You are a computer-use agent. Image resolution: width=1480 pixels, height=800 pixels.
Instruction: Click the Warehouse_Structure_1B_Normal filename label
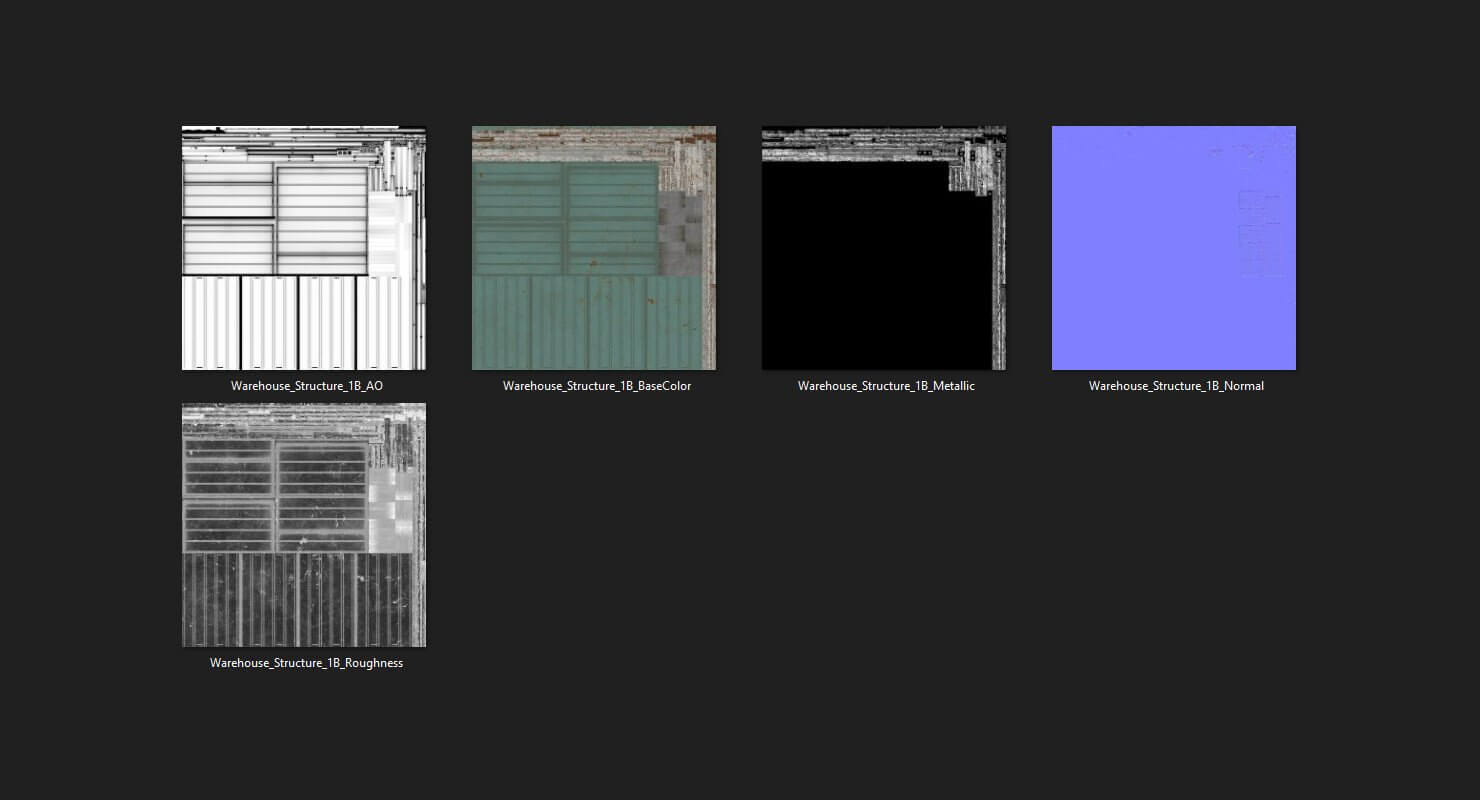(x=1176, y=386)
